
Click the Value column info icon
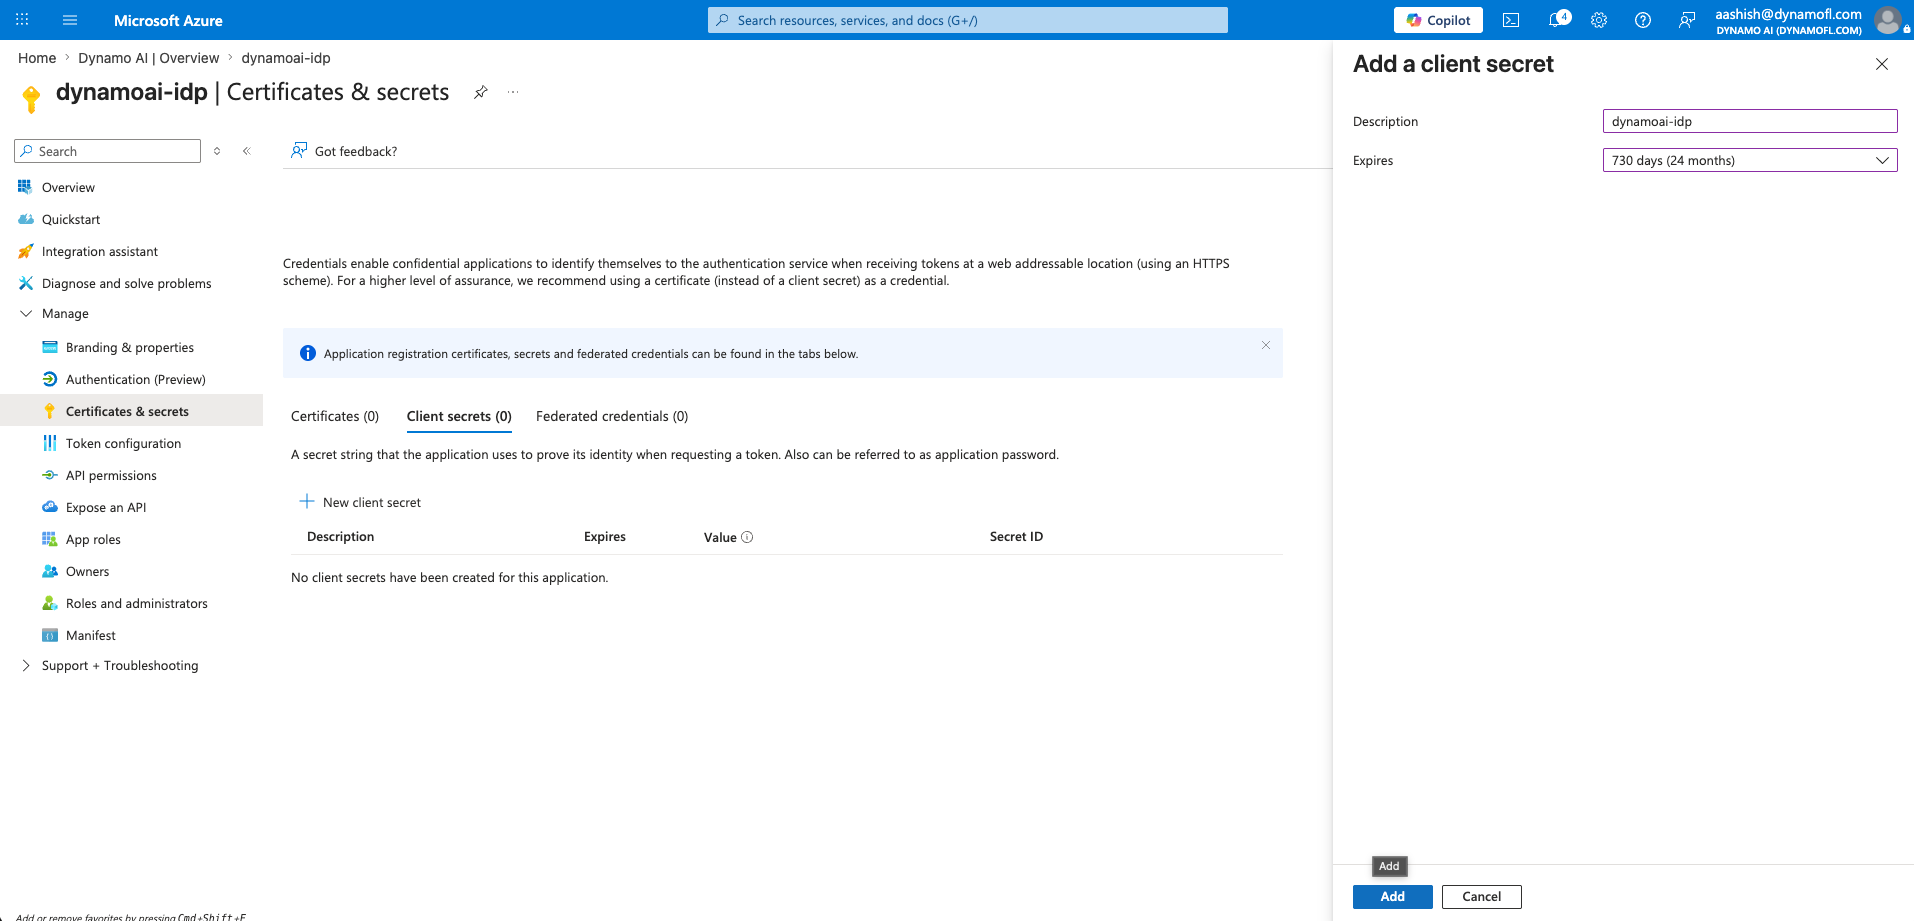(x=747, y=537)
